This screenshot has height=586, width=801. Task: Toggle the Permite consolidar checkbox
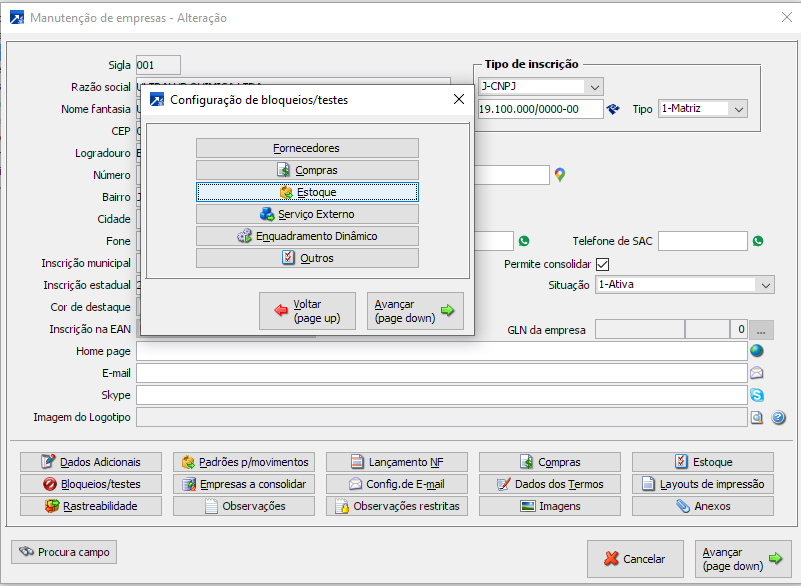(602, 264)
